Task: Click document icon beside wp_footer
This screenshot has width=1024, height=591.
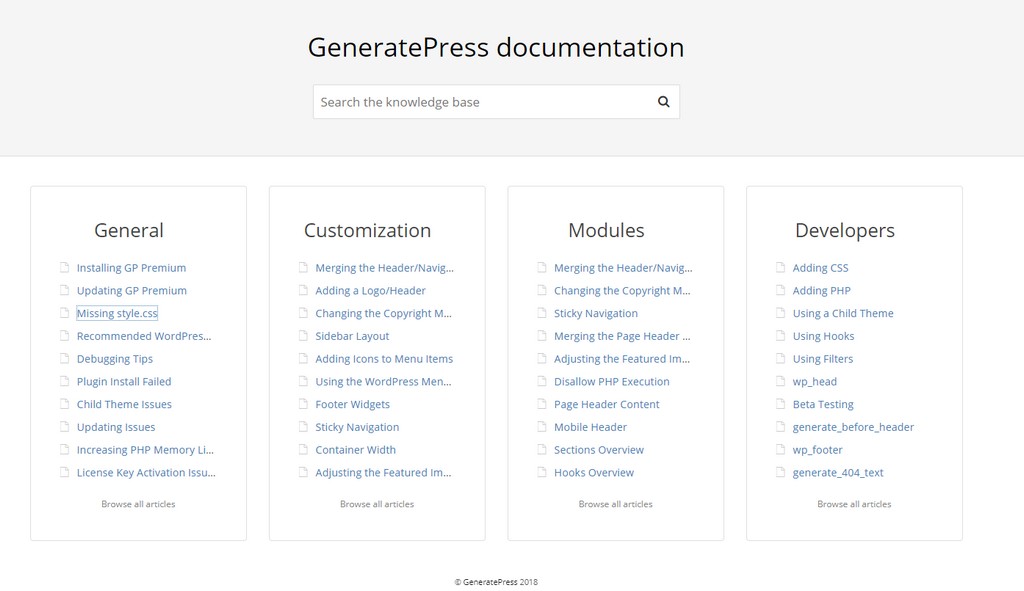Action: click(780, 450)
